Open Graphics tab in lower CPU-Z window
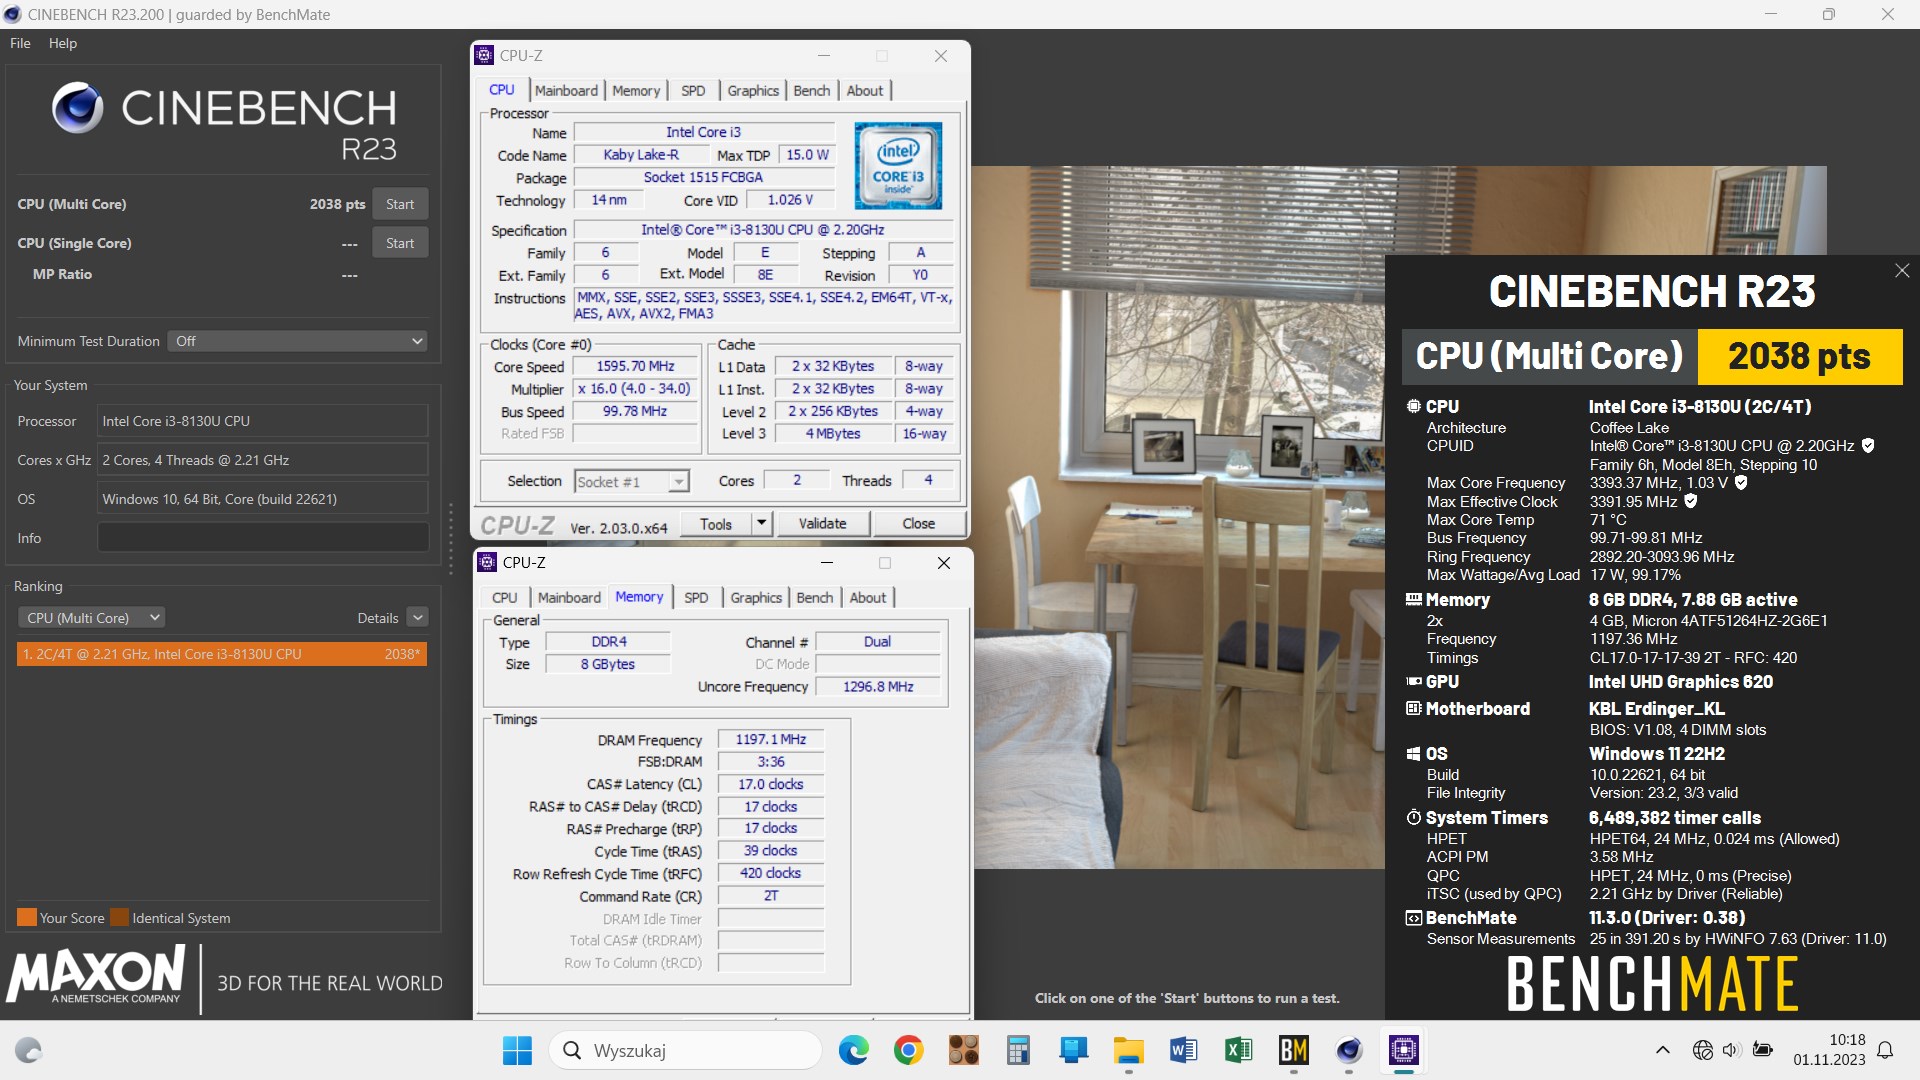Viewport: 1920px width, 1080px height. pos(756,597)
